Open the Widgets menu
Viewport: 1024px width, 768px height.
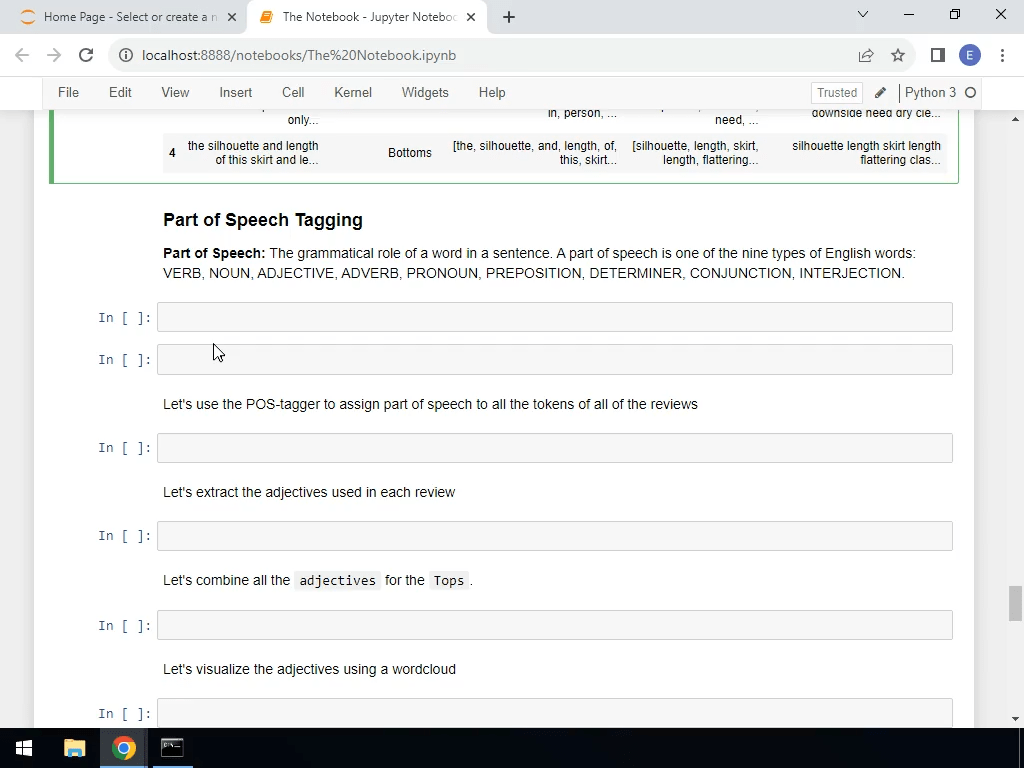pos(424,92)
